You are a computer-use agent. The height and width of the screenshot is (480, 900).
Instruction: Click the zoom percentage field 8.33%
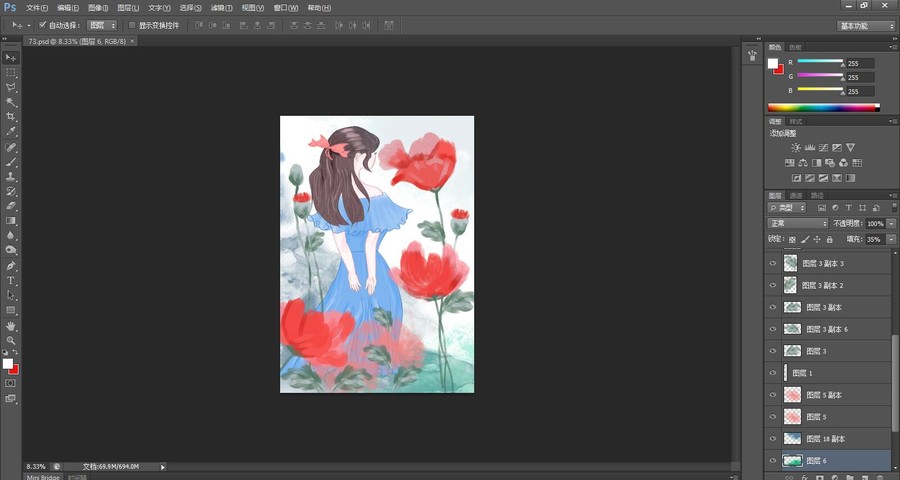click(x=36, y=467)
